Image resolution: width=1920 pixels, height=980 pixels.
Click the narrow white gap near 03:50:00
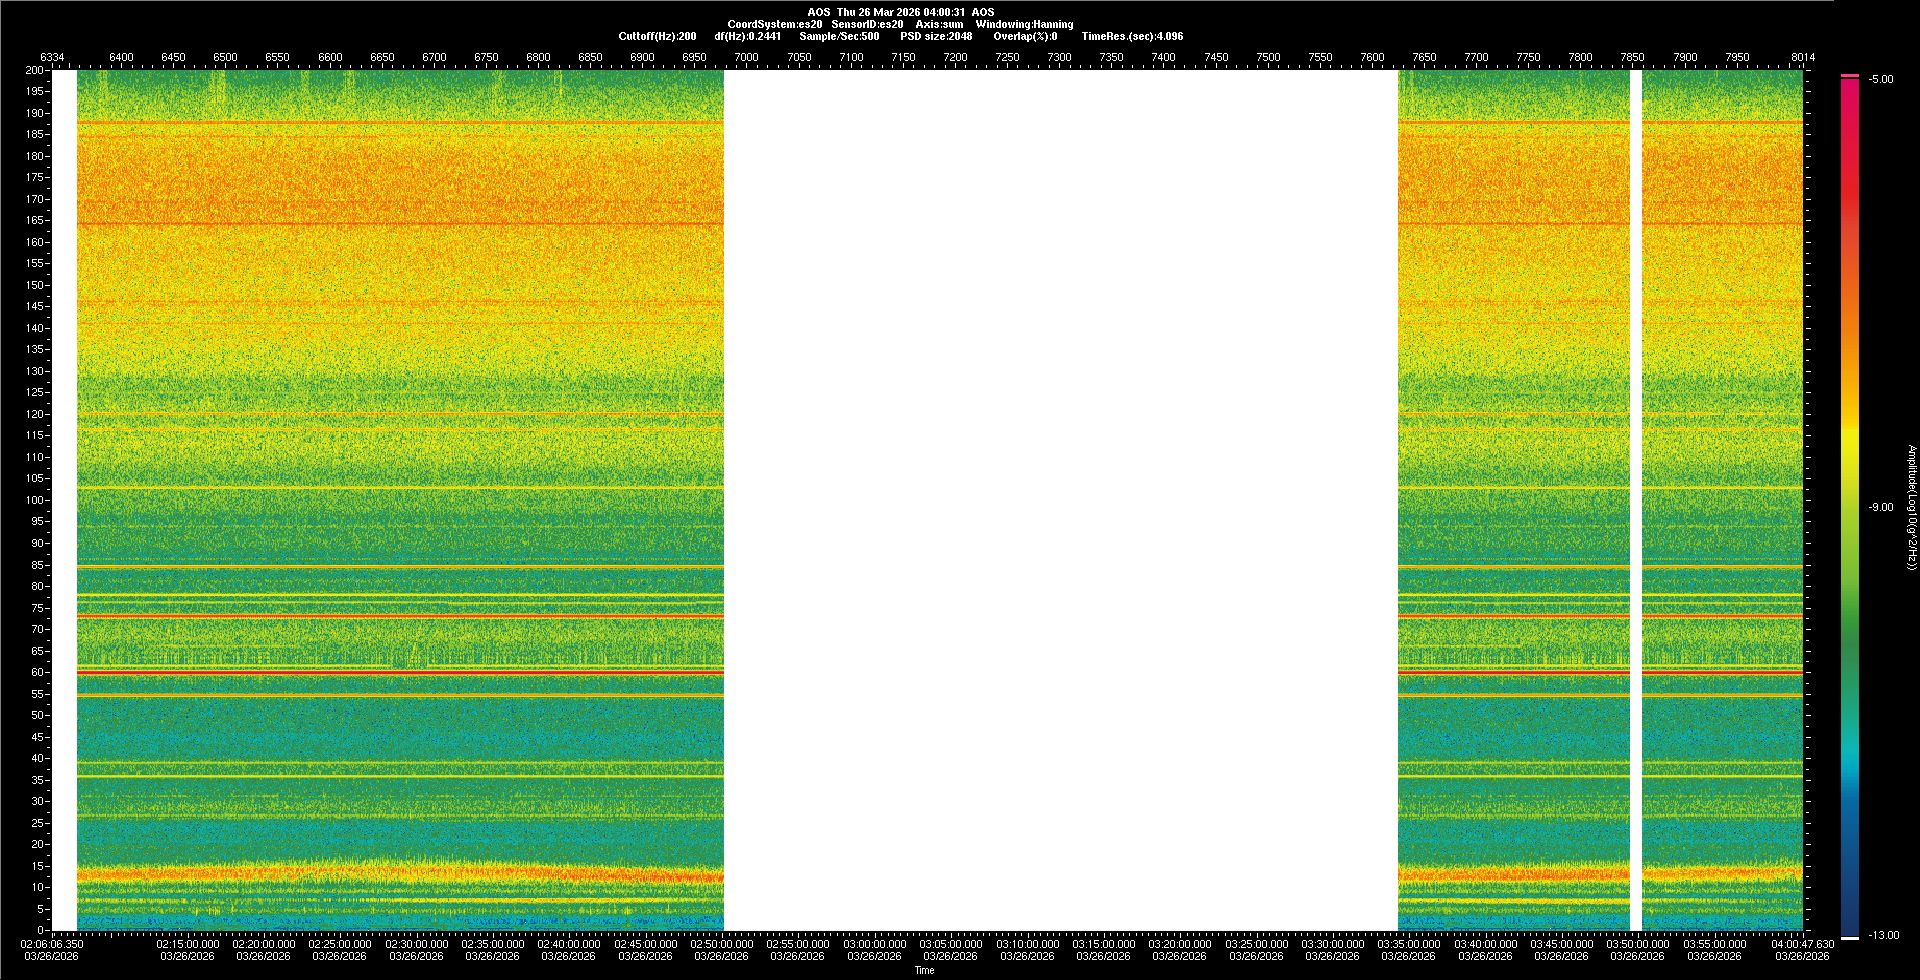[1636, 500]
